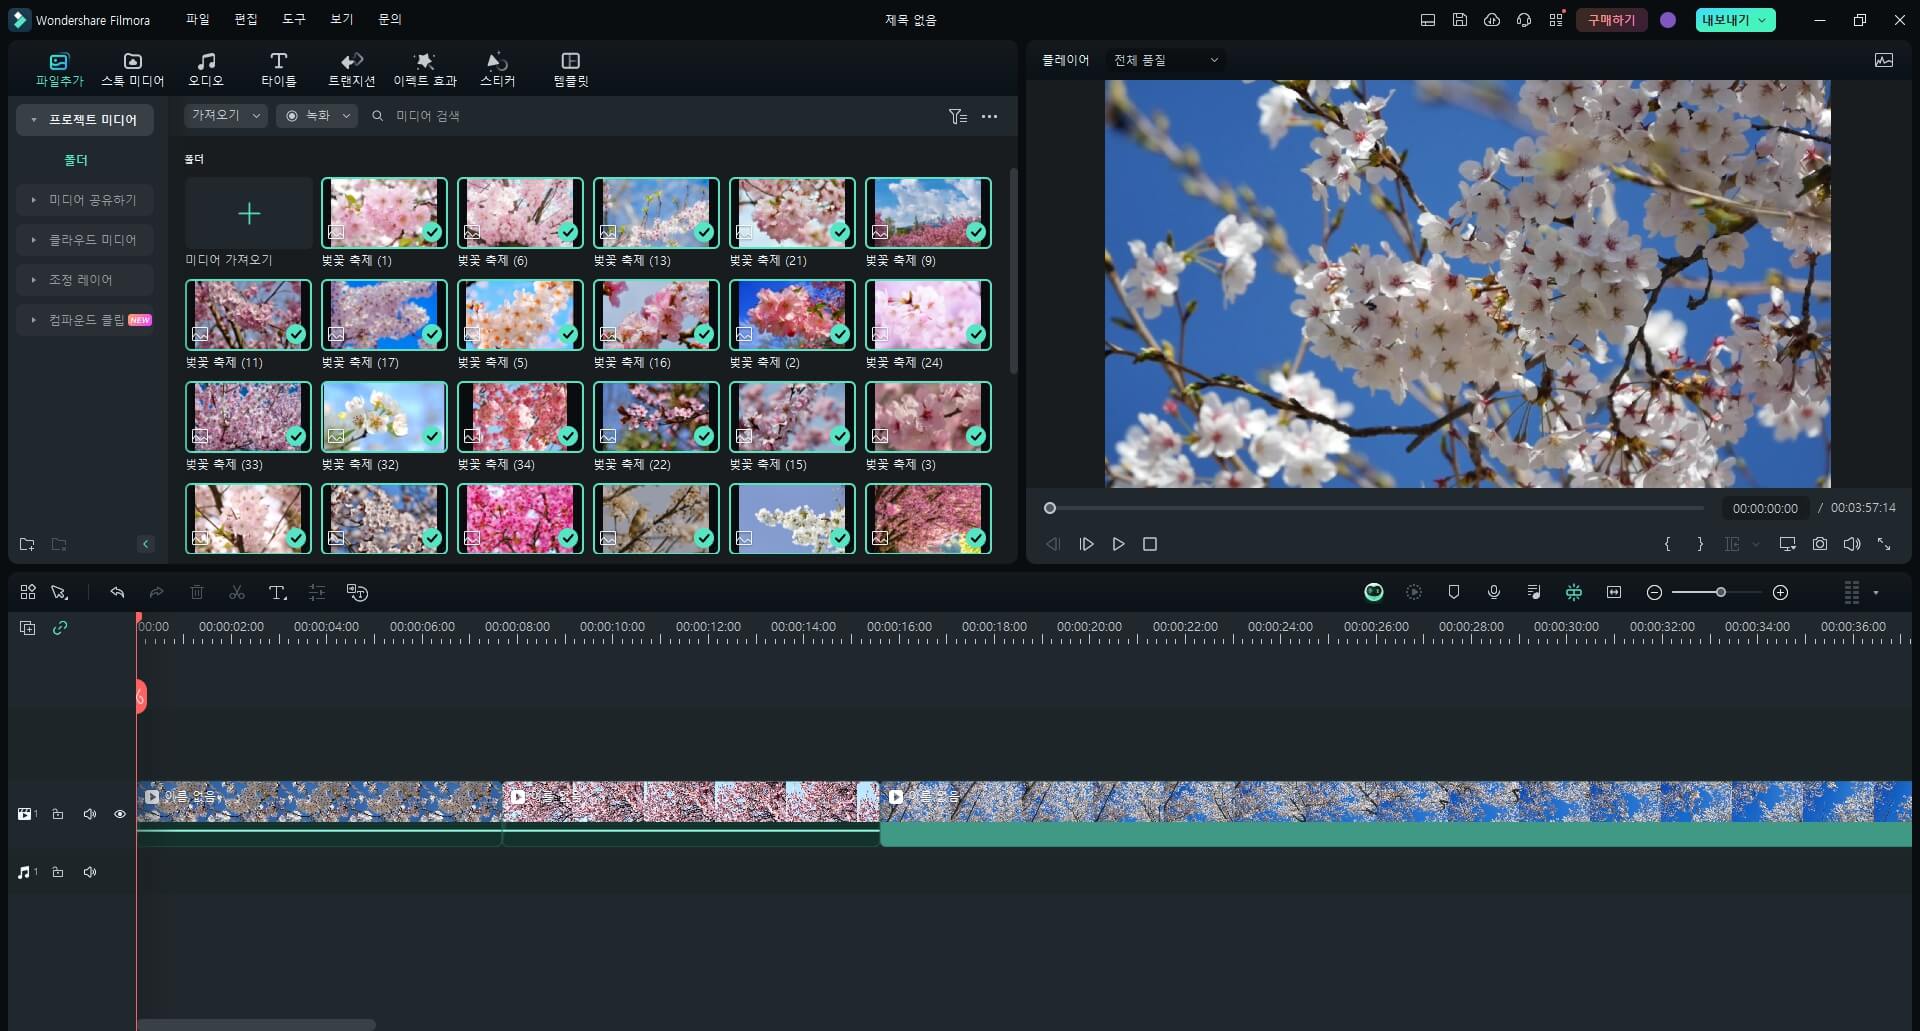Screen dimensions: 1920x1031
Task: Enter fullscreen preview with expand icon
Action: pos(1884,544)
